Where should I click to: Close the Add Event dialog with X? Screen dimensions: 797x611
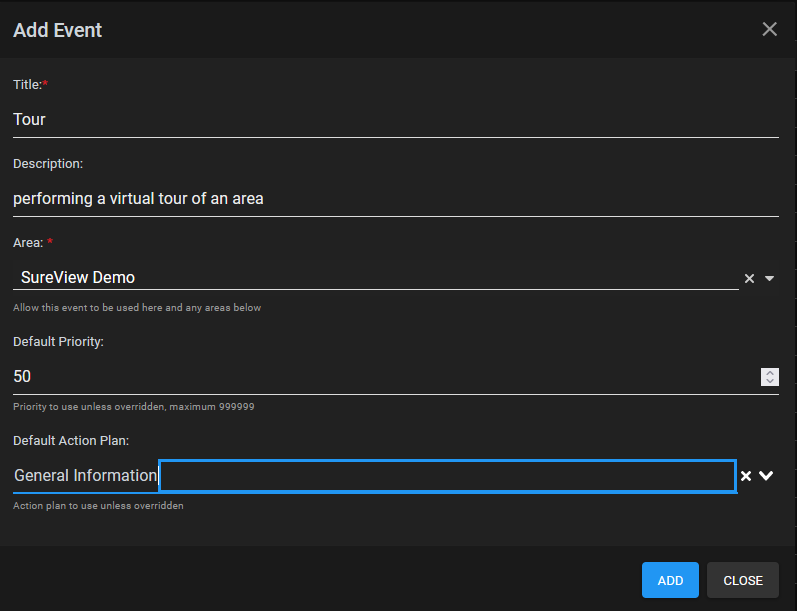770,29
